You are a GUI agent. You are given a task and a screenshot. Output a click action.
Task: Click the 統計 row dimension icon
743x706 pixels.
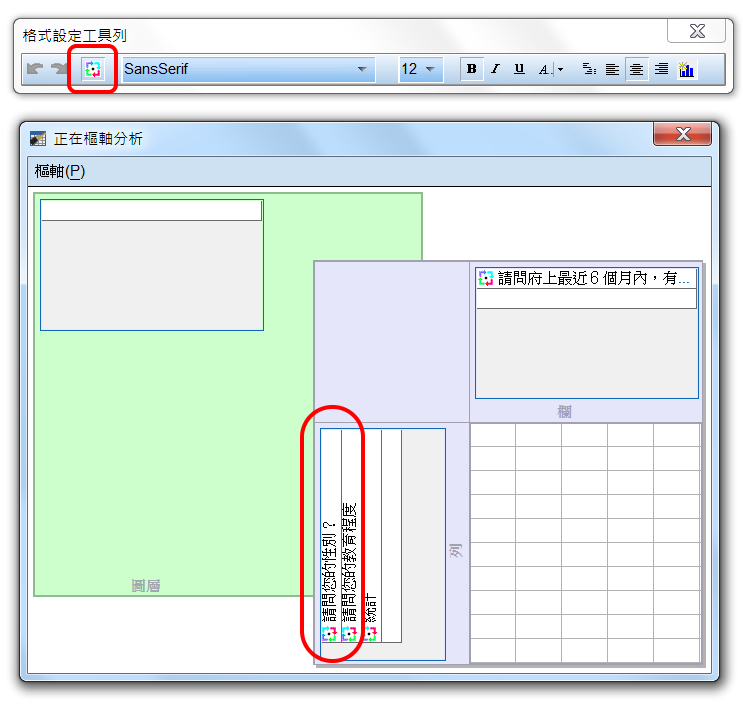click(x=370, y=633)
